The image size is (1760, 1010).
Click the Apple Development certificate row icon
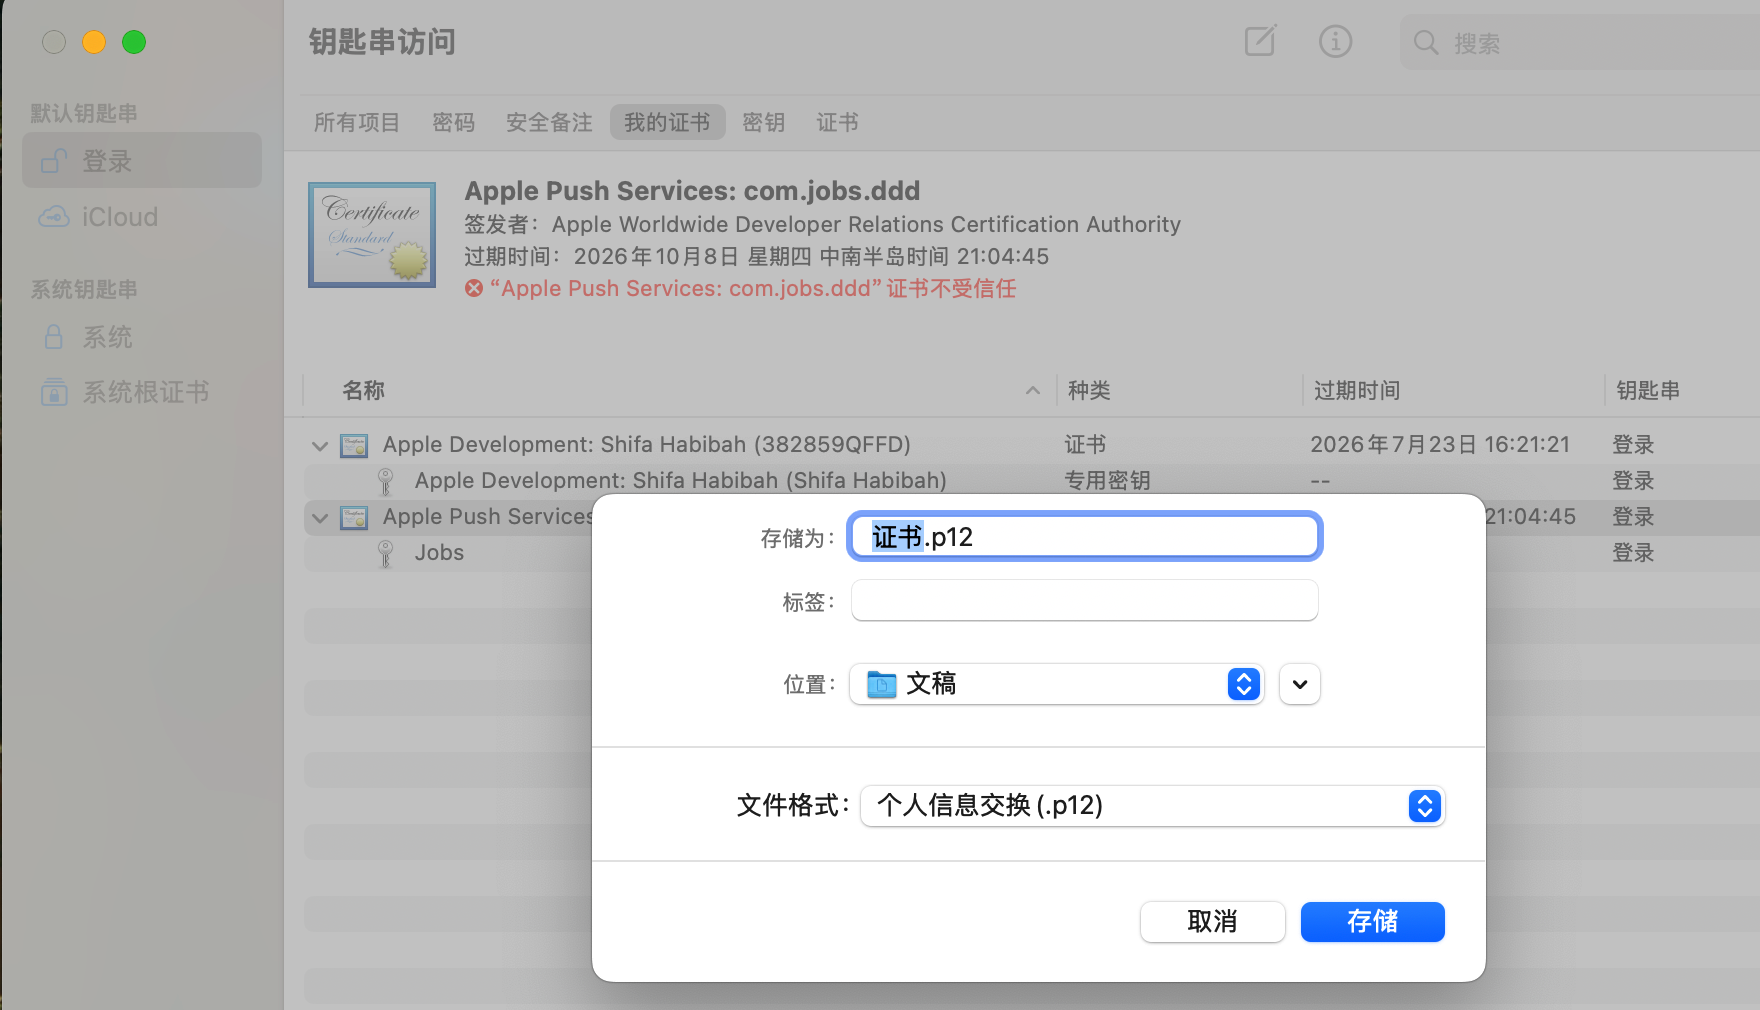point(354,445)
